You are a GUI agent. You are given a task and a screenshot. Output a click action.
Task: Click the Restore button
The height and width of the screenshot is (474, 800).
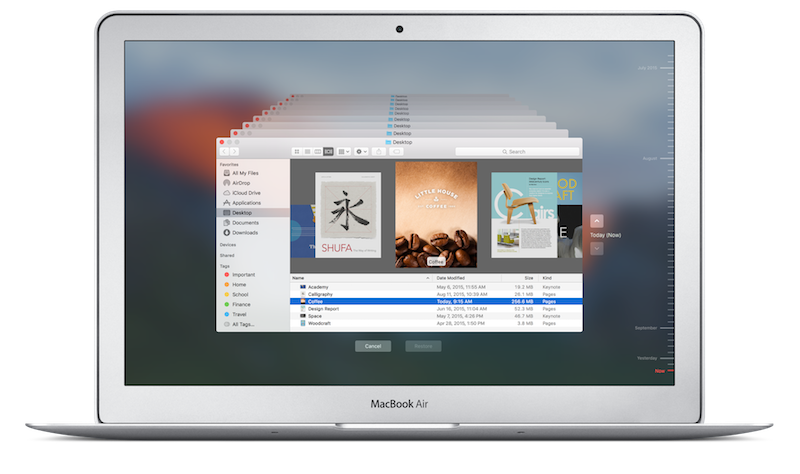423,346
